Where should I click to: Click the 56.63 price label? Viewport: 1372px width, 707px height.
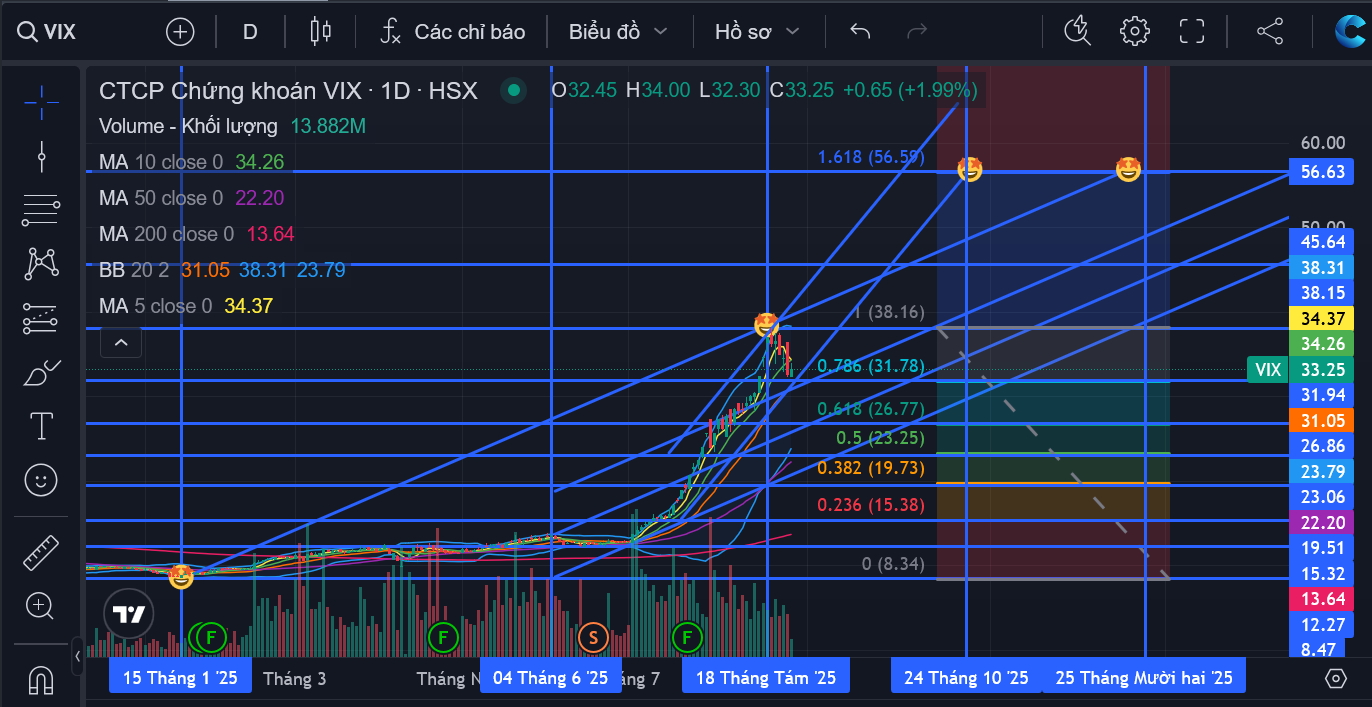(1322, 171)
